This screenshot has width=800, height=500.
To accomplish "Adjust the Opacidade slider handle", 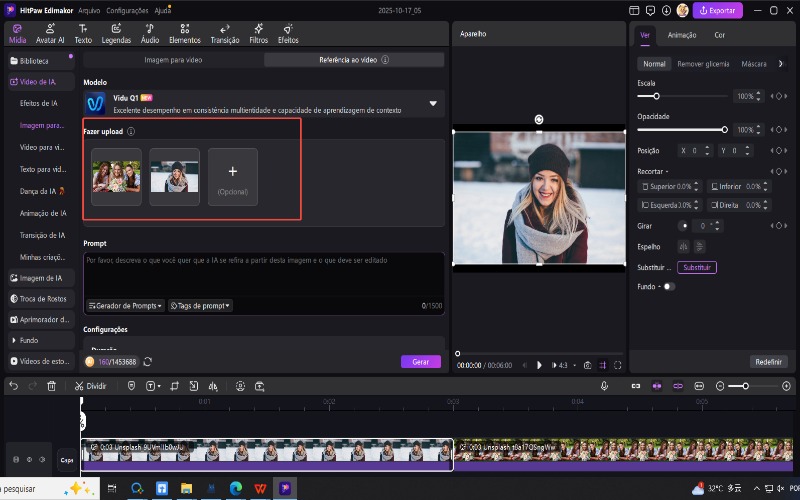I will 724,130.
